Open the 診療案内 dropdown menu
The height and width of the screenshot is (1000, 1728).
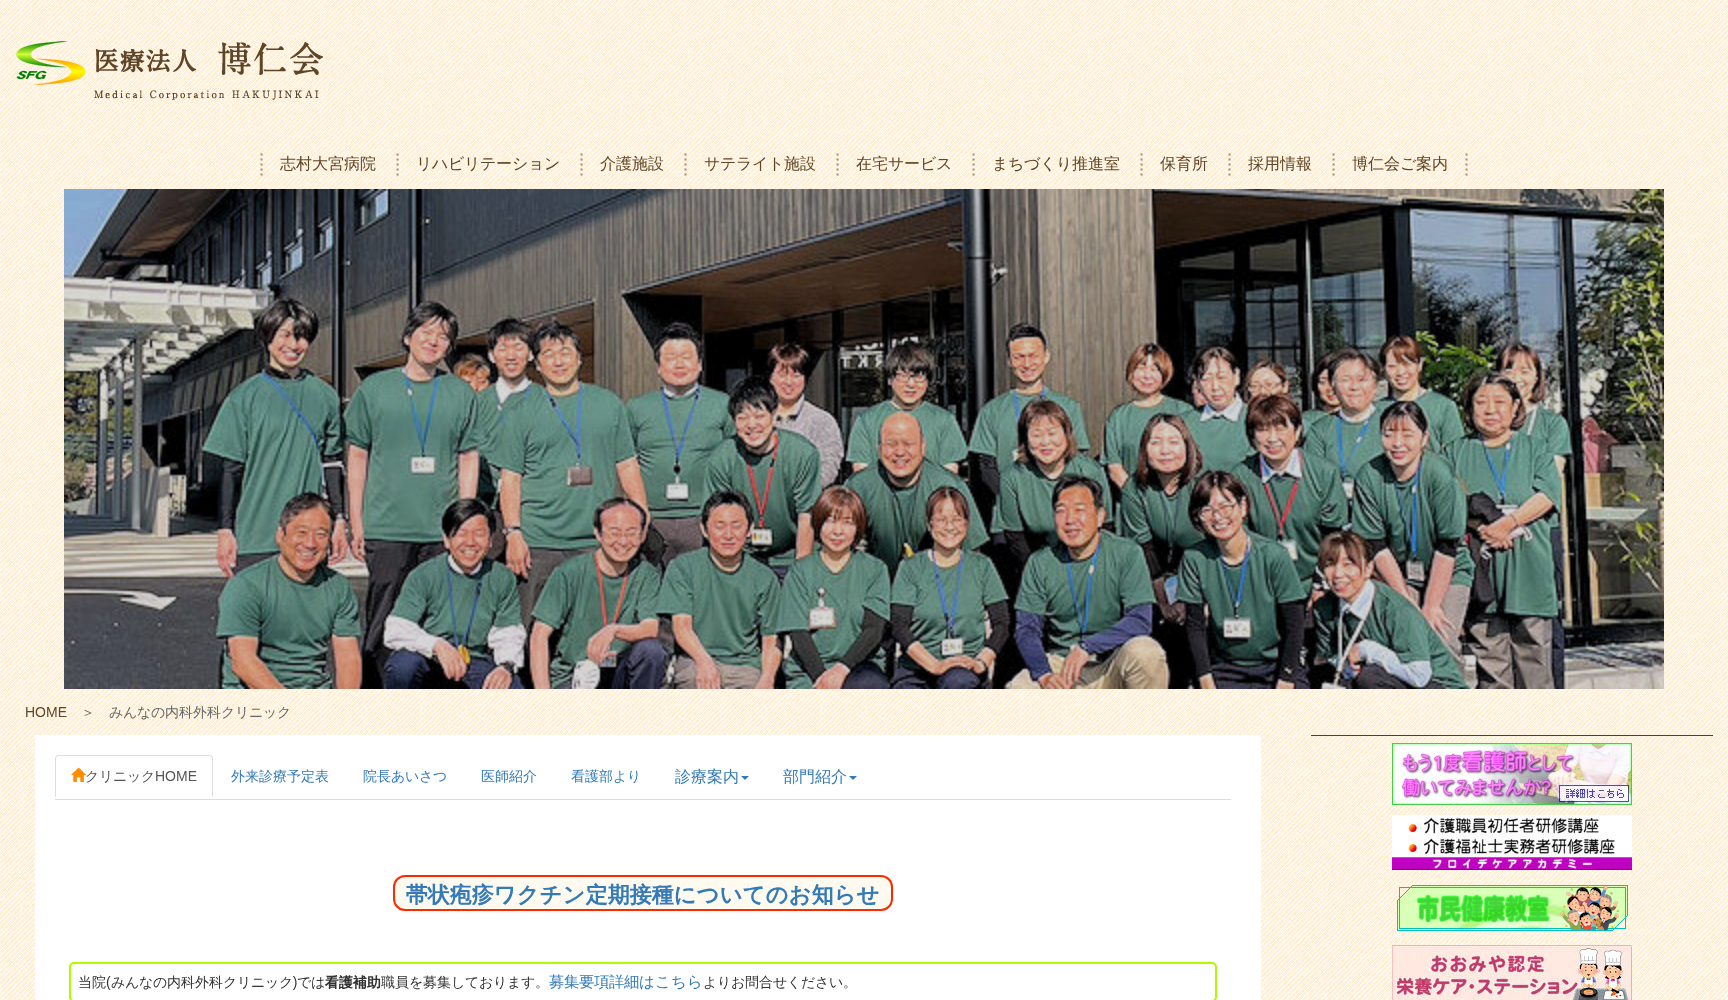tap(711, 776)
